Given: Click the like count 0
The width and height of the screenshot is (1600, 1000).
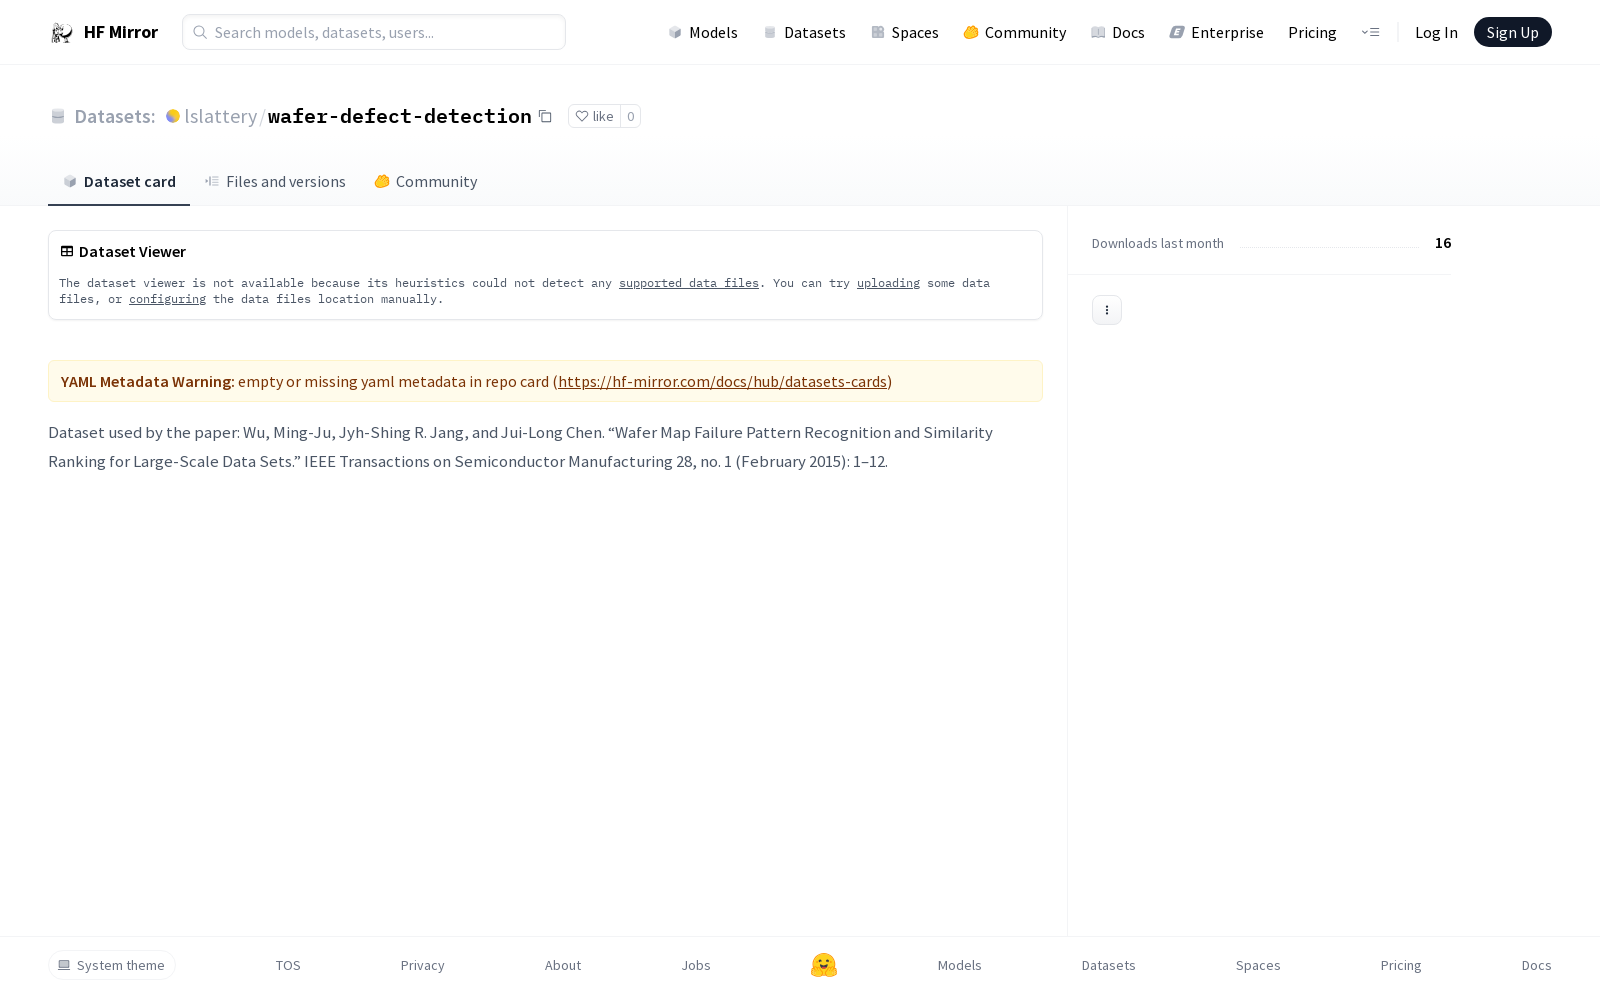Looking at the screenshot, I should click(630, 116).
